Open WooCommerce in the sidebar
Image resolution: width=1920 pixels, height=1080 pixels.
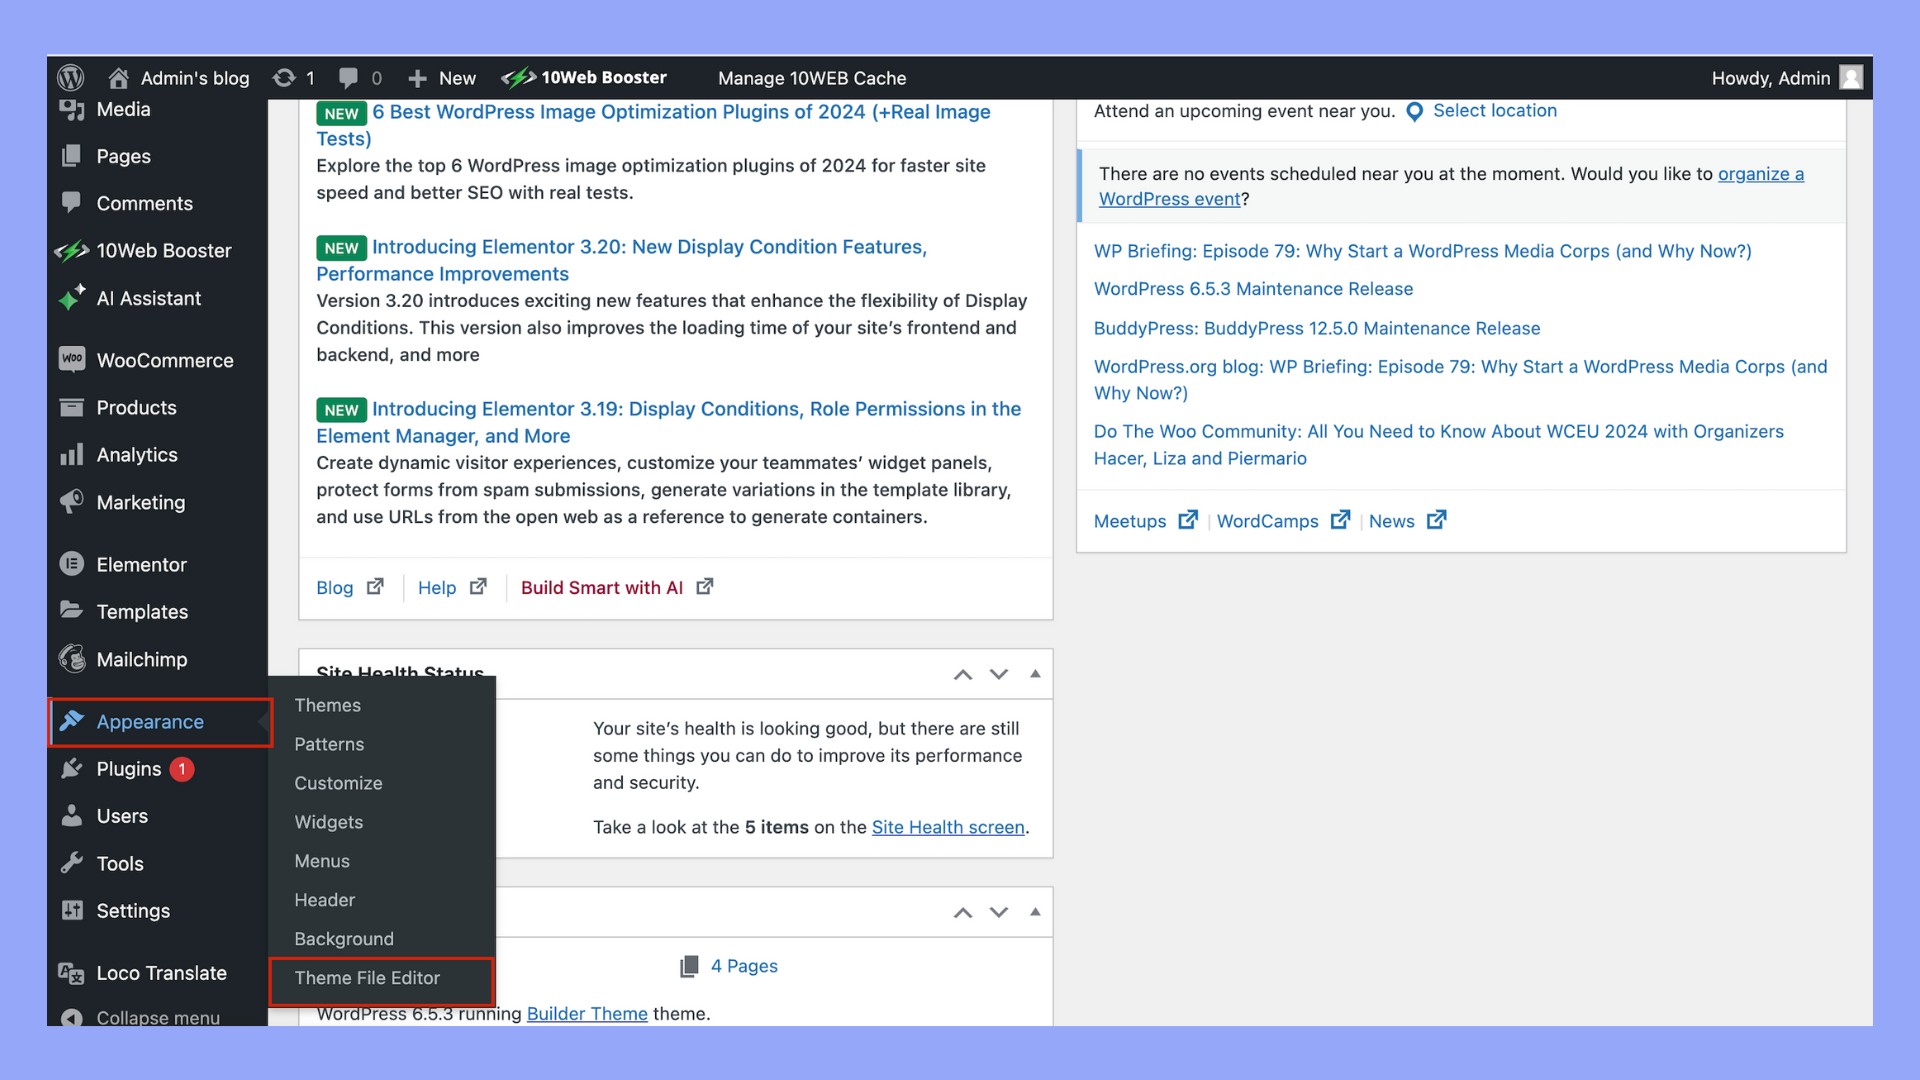click(x=164, y=360)
